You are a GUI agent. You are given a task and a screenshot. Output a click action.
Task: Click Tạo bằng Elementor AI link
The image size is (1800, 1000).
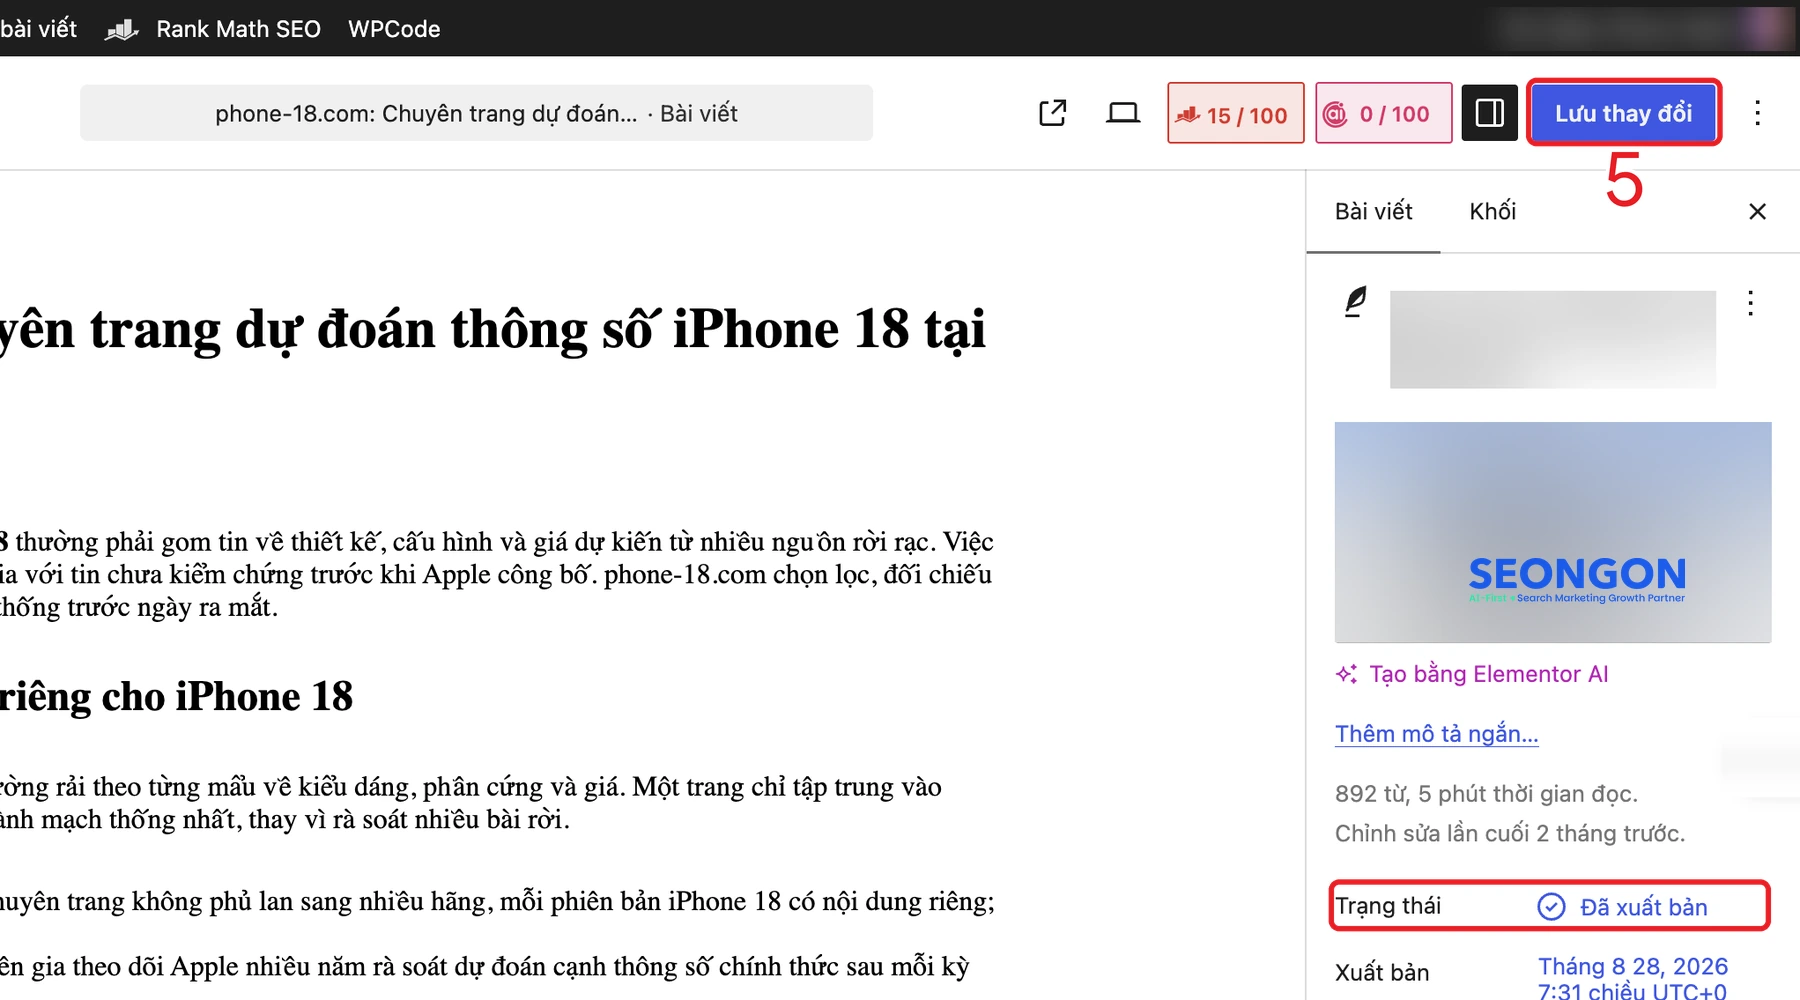coord(1488,674)
